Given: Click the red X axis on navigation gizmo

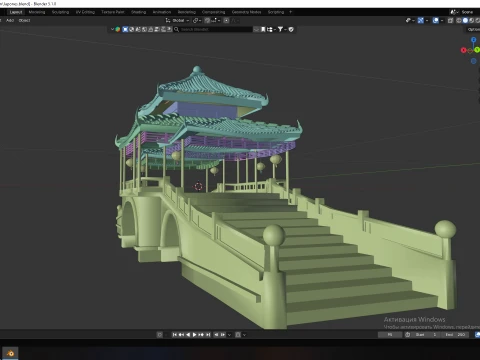Looking at the screenshot, I should 463,50.
